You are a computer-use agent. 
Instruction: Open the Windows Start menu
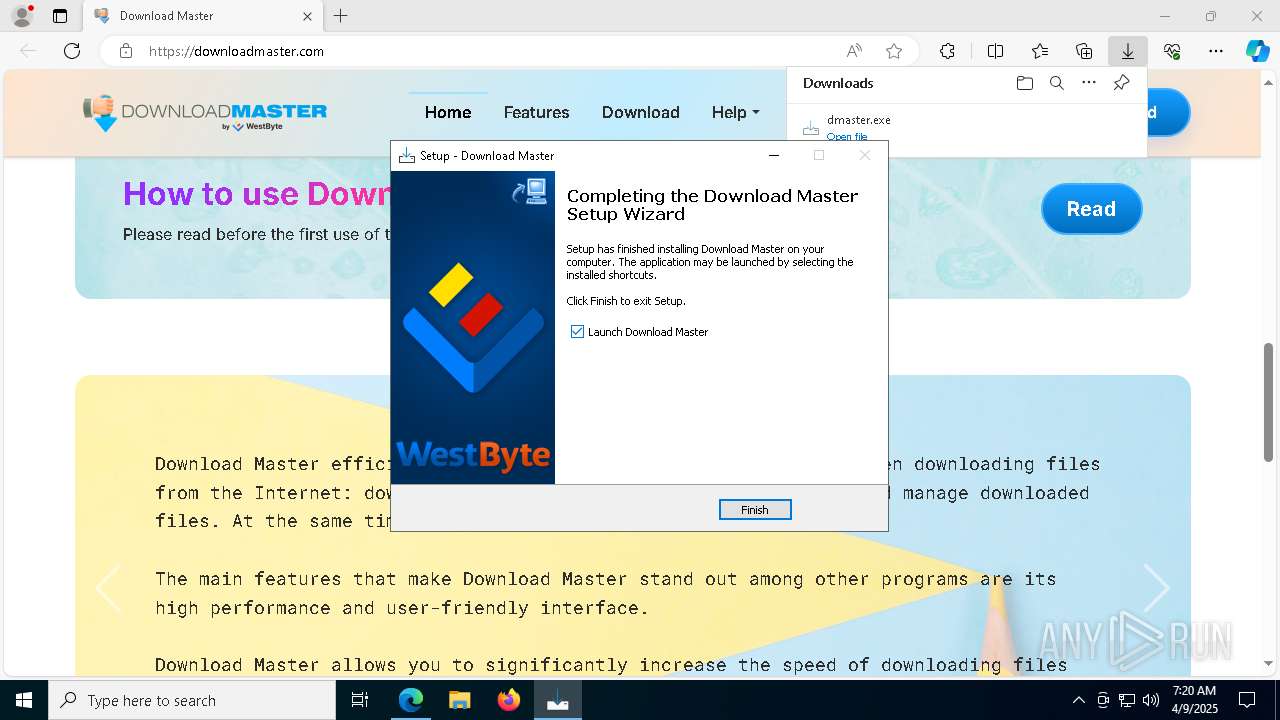(x=24, y=700)
